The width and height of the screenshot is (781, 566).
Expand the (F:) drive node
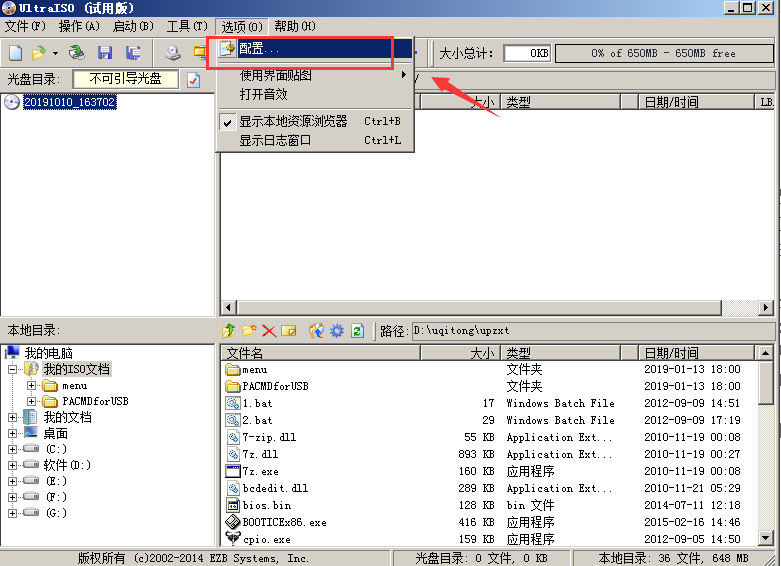pos(12,497)
